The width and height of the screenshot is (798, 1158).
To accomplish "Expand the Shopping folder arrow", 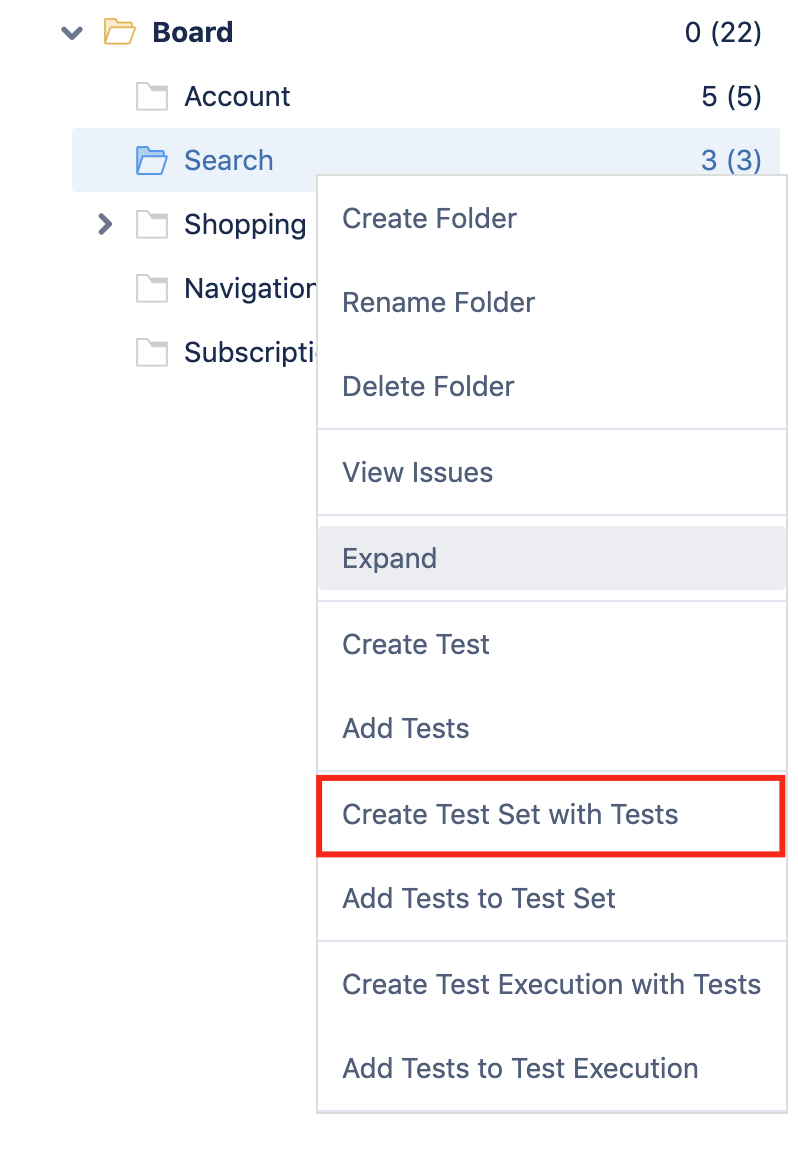I will pyautogui.click(x=105, y=224).
